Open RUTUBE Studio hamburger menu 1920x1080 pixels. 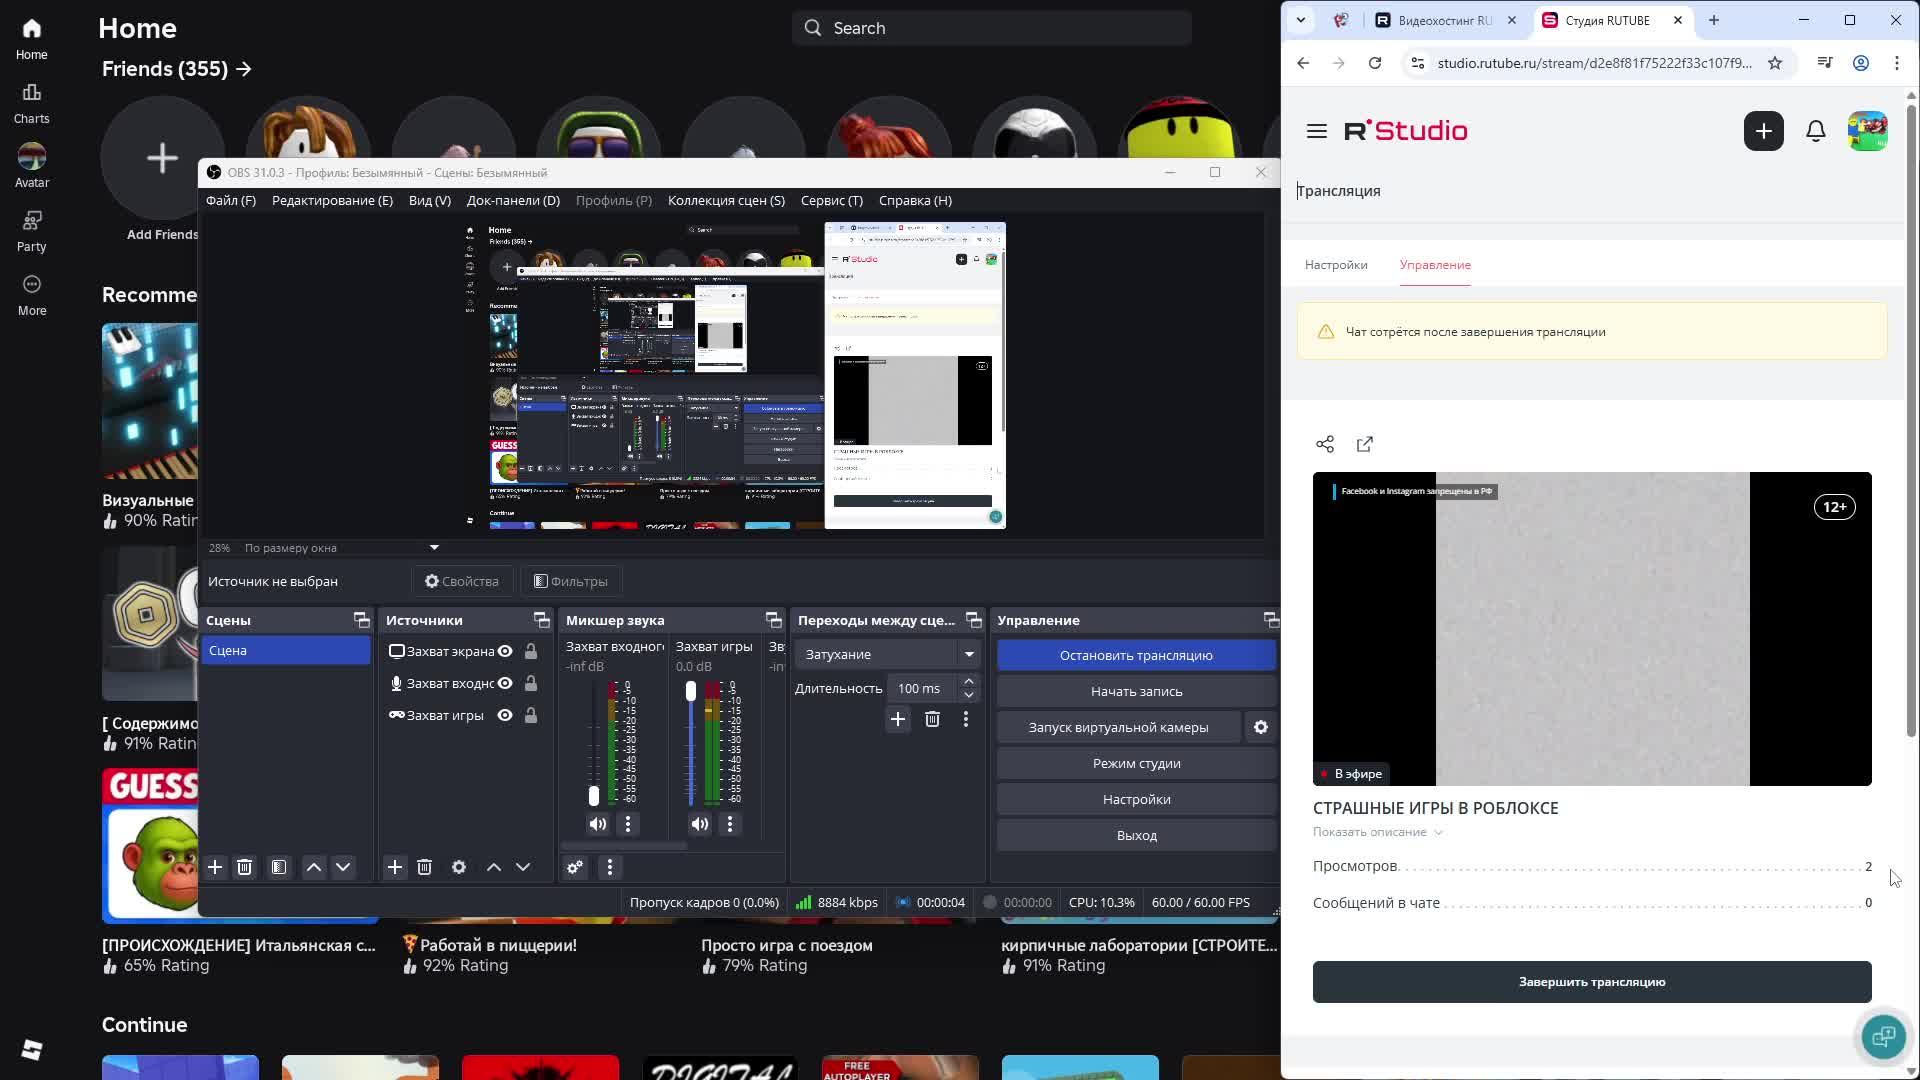[x=1317, y=131]
